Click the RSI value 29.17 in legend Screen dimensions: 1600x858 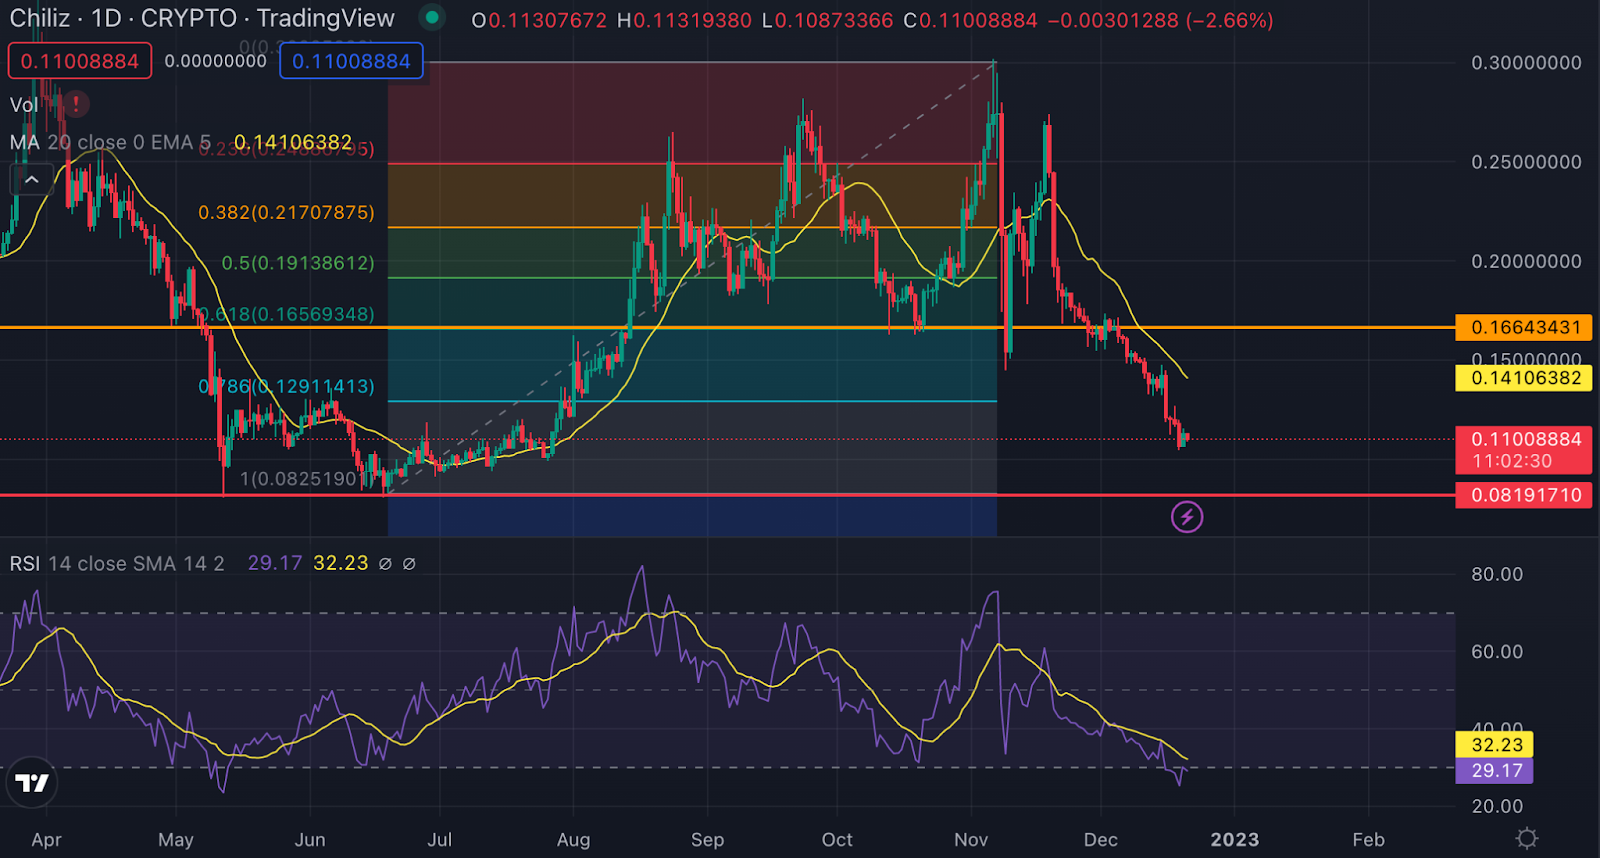(275, 563)
